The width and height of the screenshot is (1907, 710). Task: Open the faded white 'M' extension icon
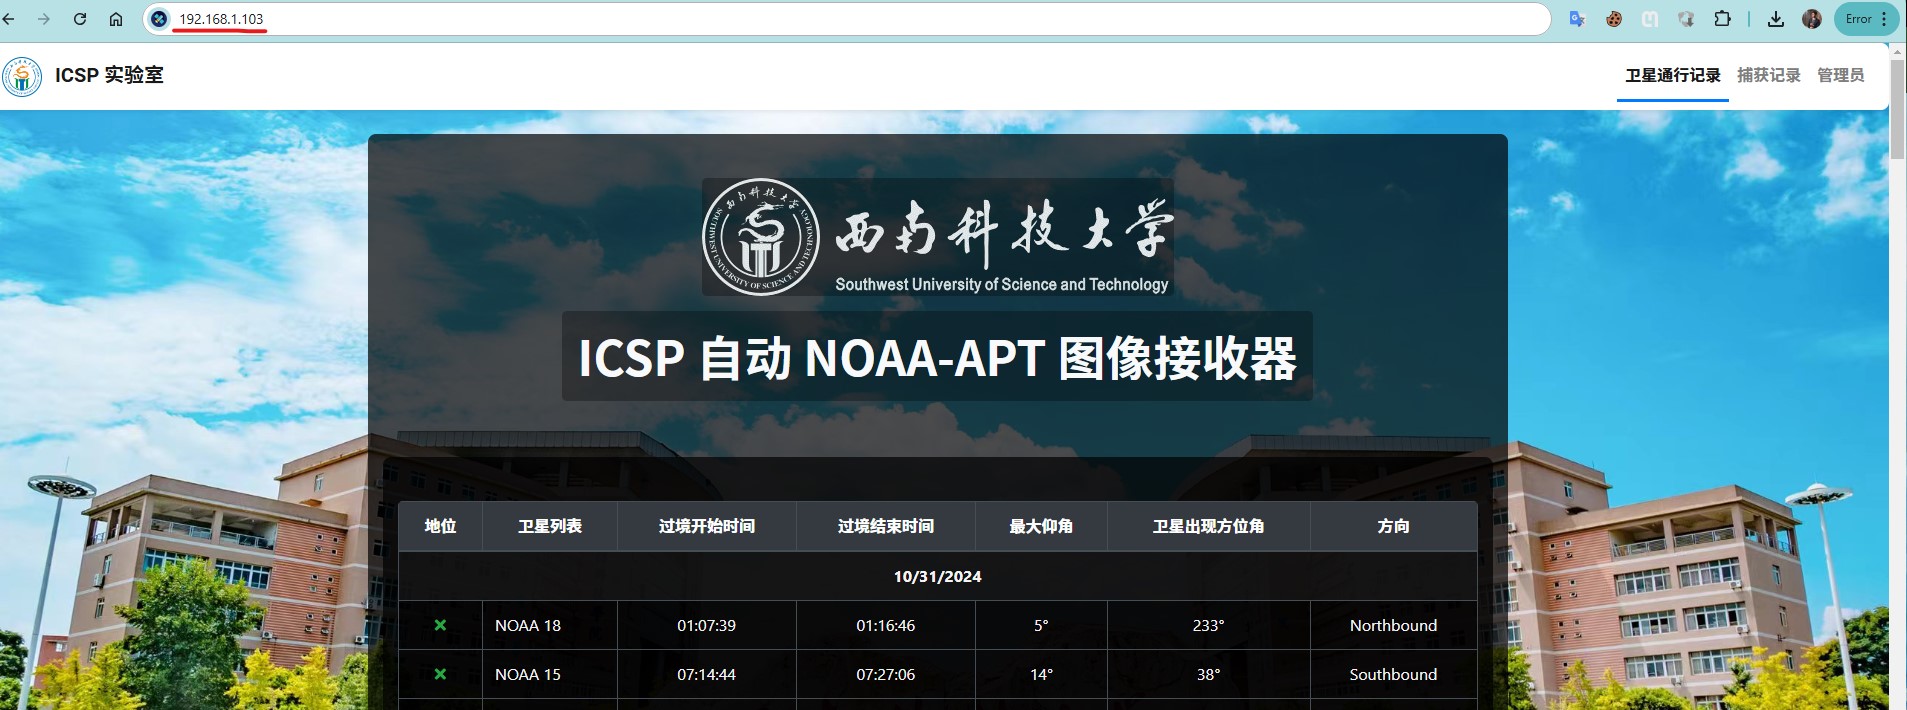[x=1650, y=19]
